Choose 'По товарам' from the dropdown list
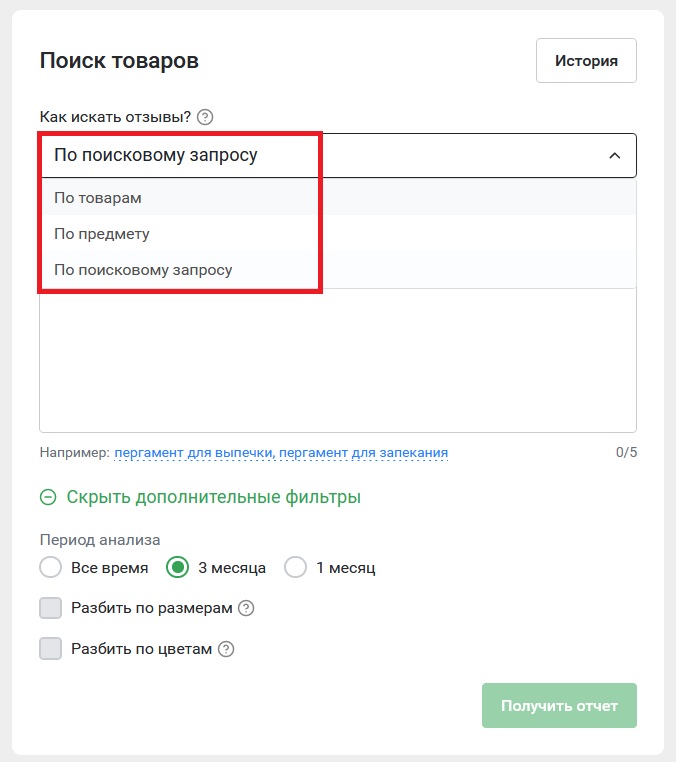 click(x=338, y=198)
